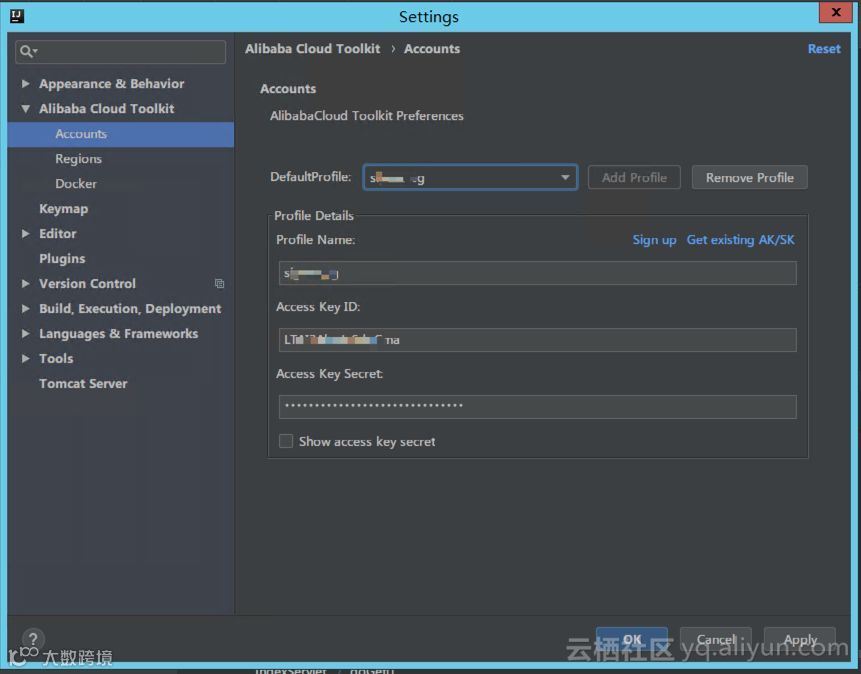Click the Remove Profile button
This screenshot has width=861, height=674.
coord(750,177)
